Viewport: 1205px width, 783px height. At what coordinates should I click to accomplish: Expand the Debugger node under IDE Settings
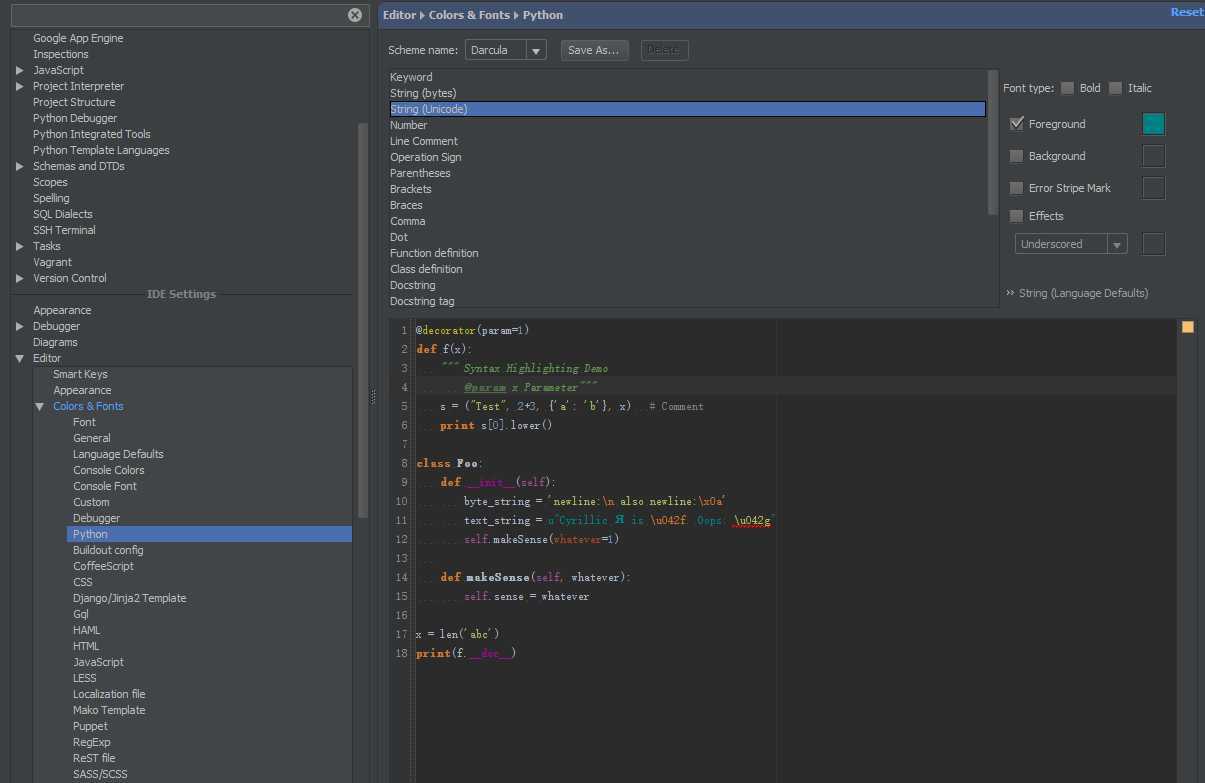[x=20, y=326]
